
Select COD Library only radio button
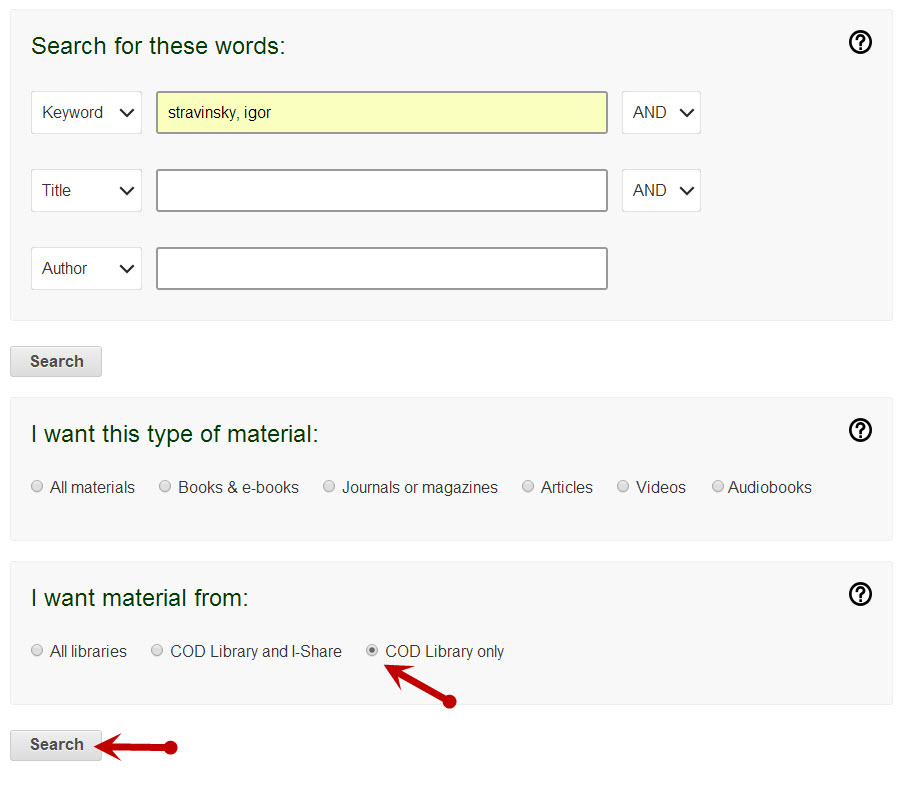[372, 651]
